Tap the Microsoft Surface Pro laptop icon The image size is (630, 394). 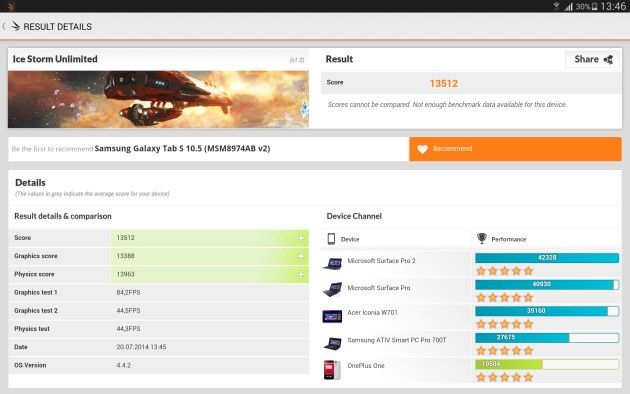tap(333, 290)
